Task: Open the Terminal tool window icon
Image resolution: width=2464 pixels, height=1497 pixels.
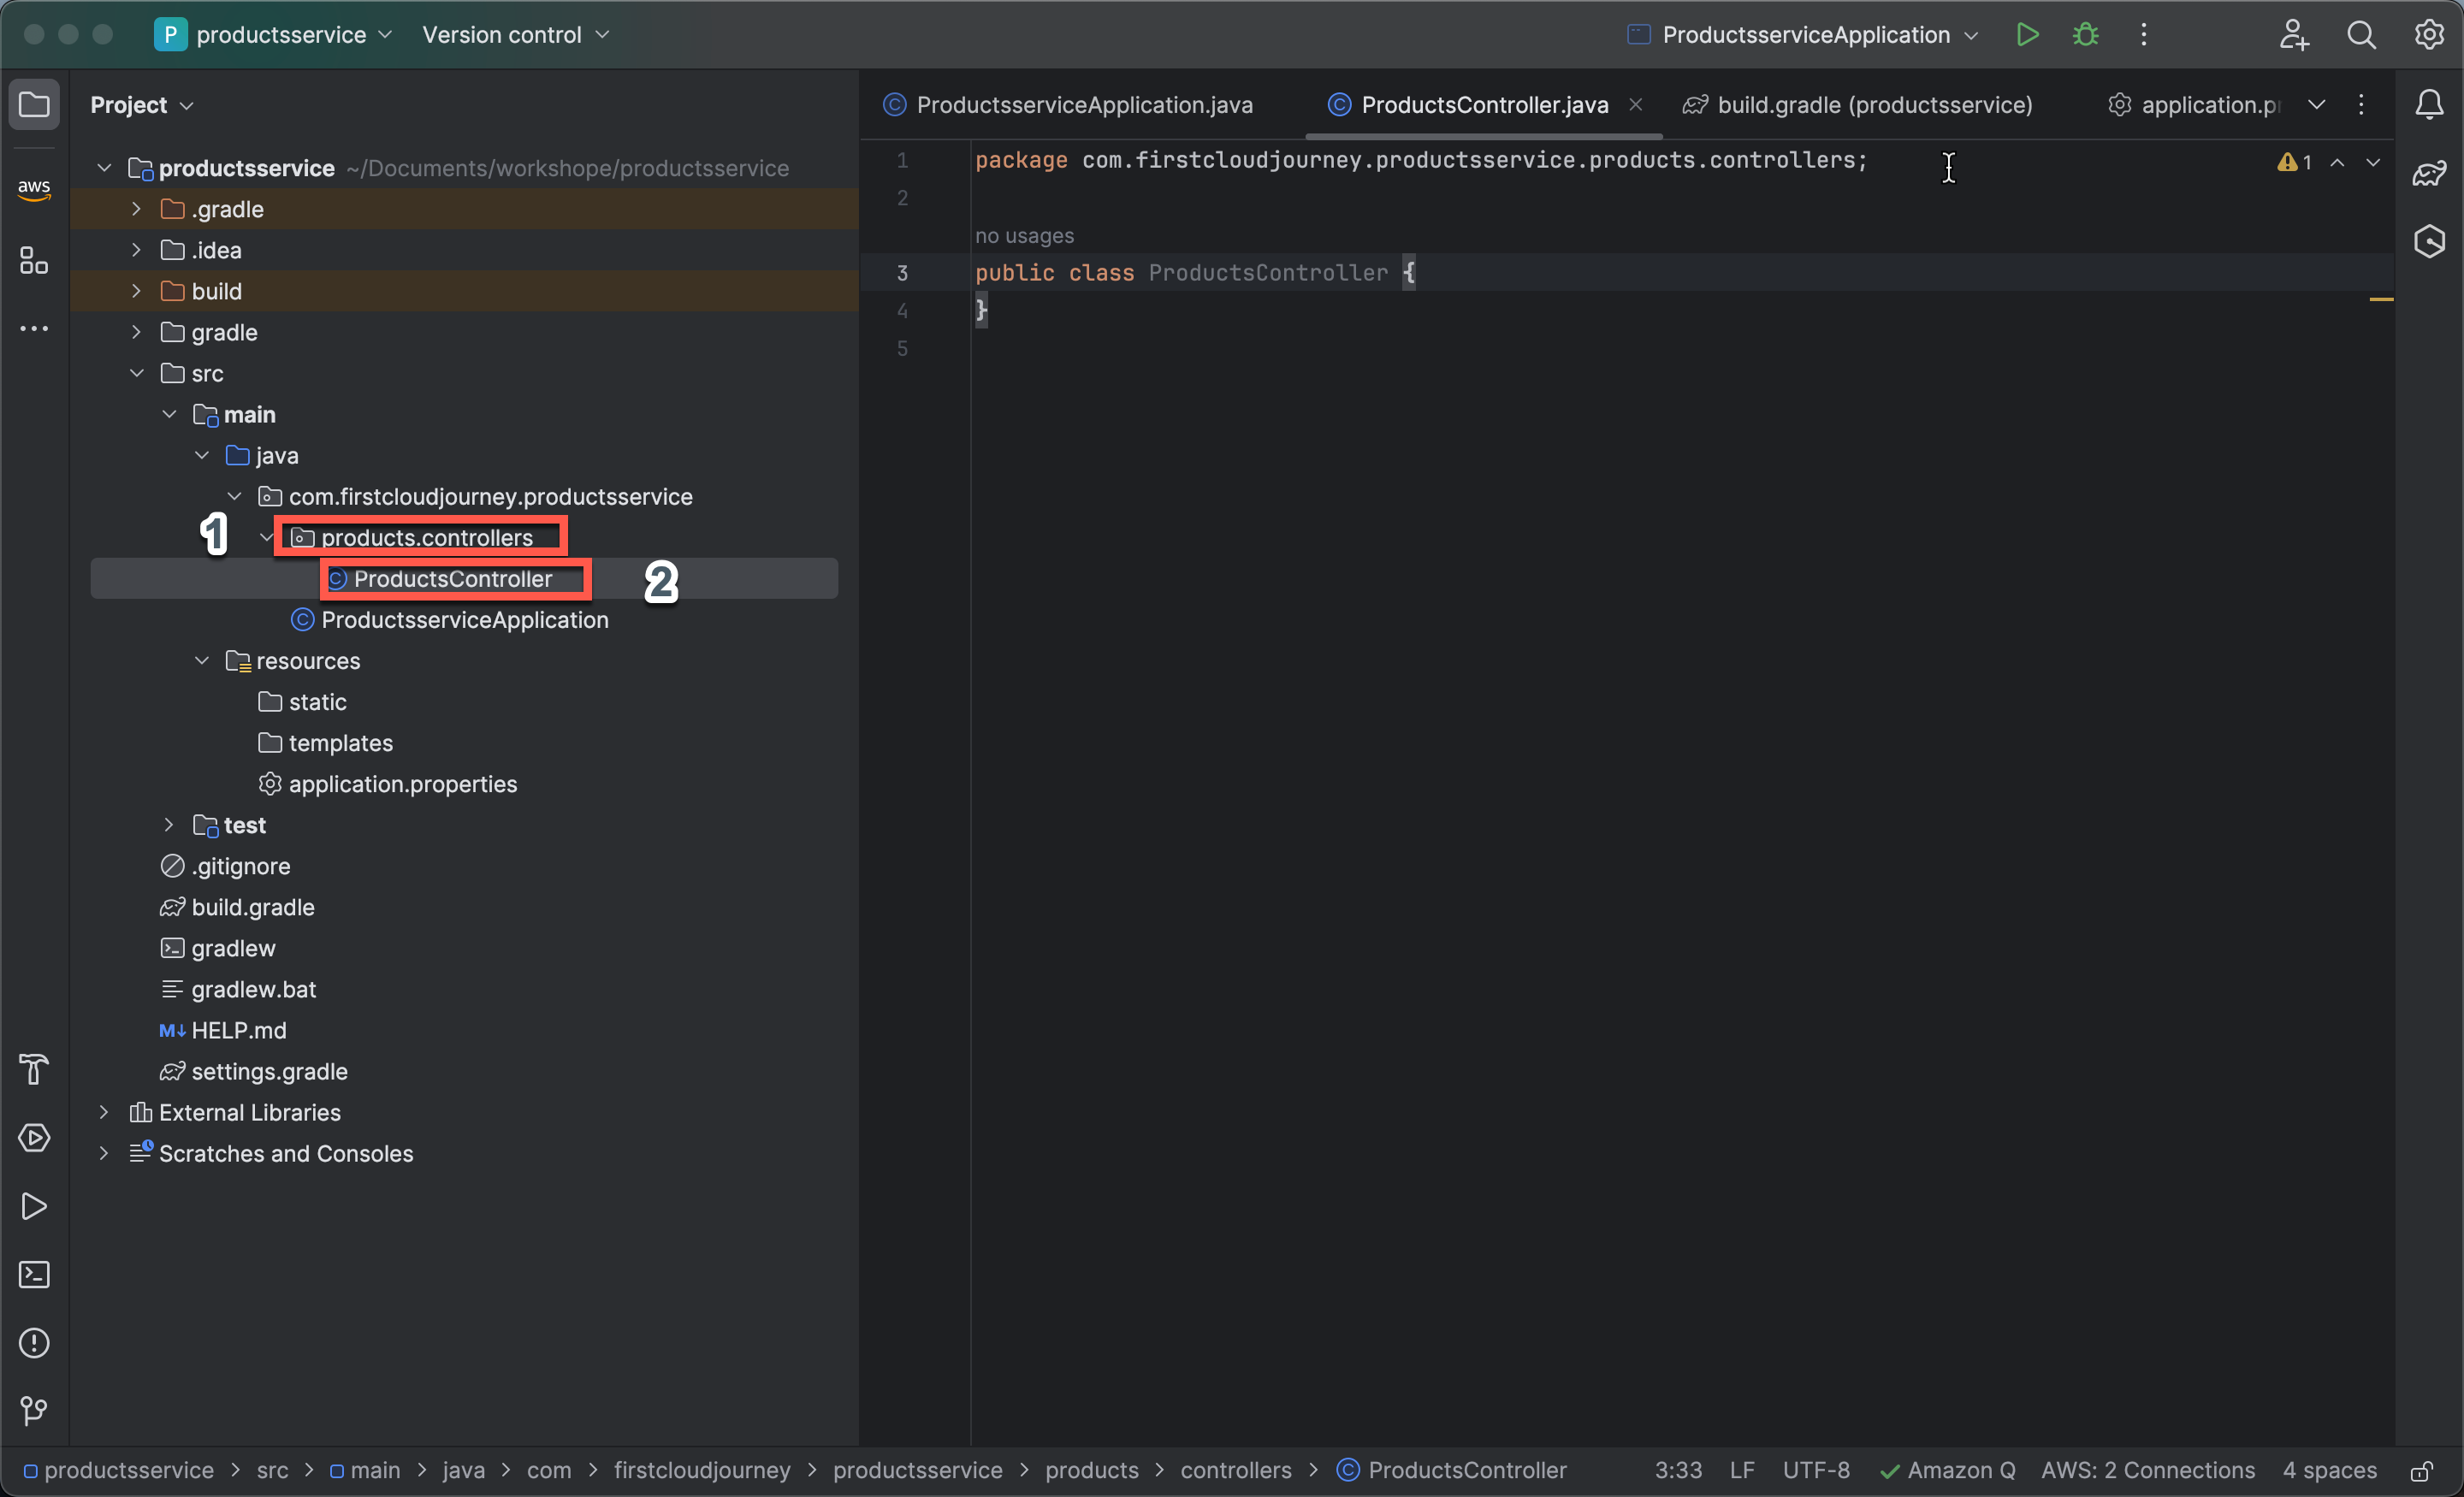Action: [x=34, y=1274]
